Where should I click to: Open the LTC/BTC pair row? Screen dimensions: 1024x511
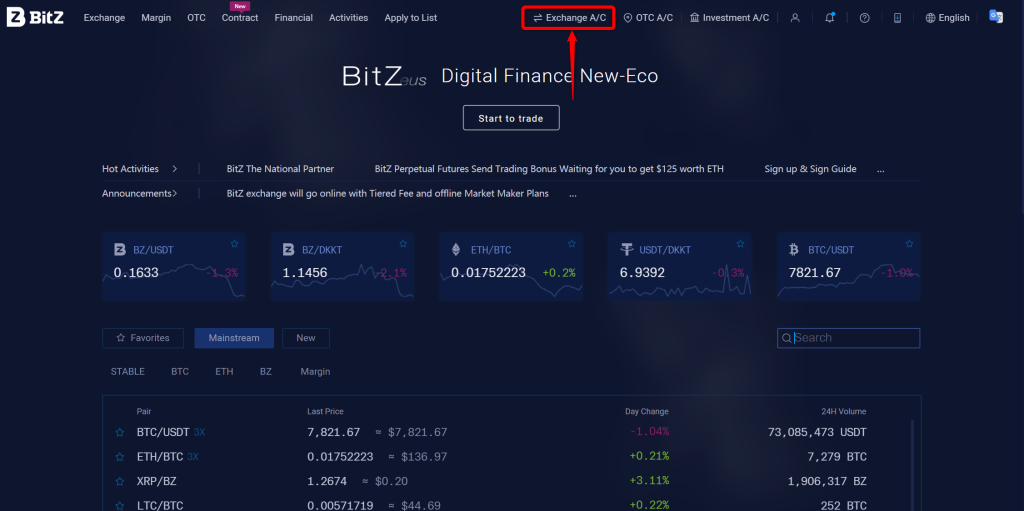[511, 504]
